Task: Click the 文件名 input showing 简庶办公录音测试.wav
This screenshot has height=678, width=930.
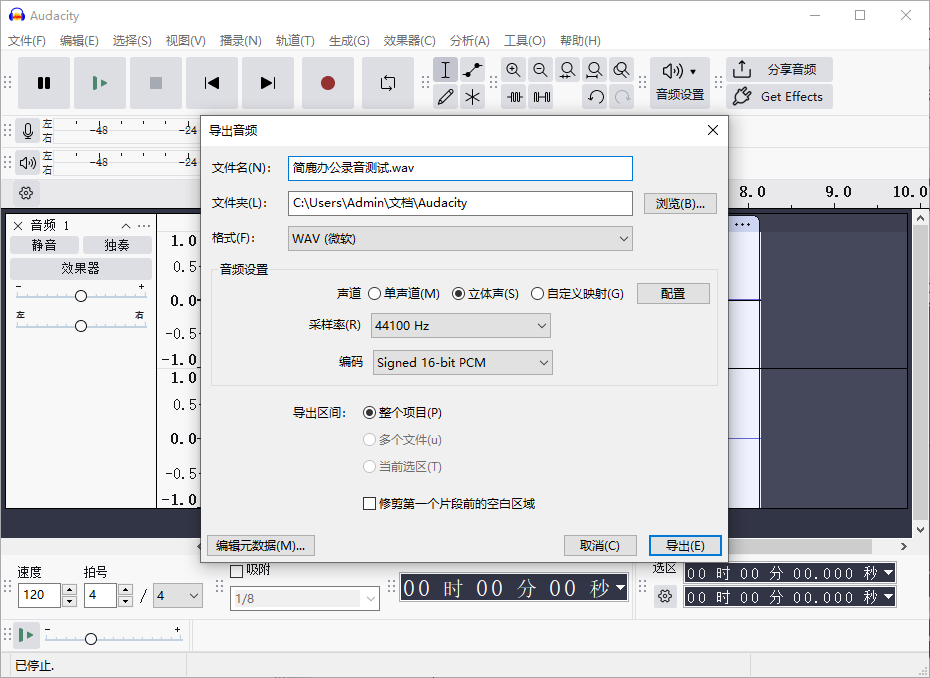Action: click(x=459, y=168)
